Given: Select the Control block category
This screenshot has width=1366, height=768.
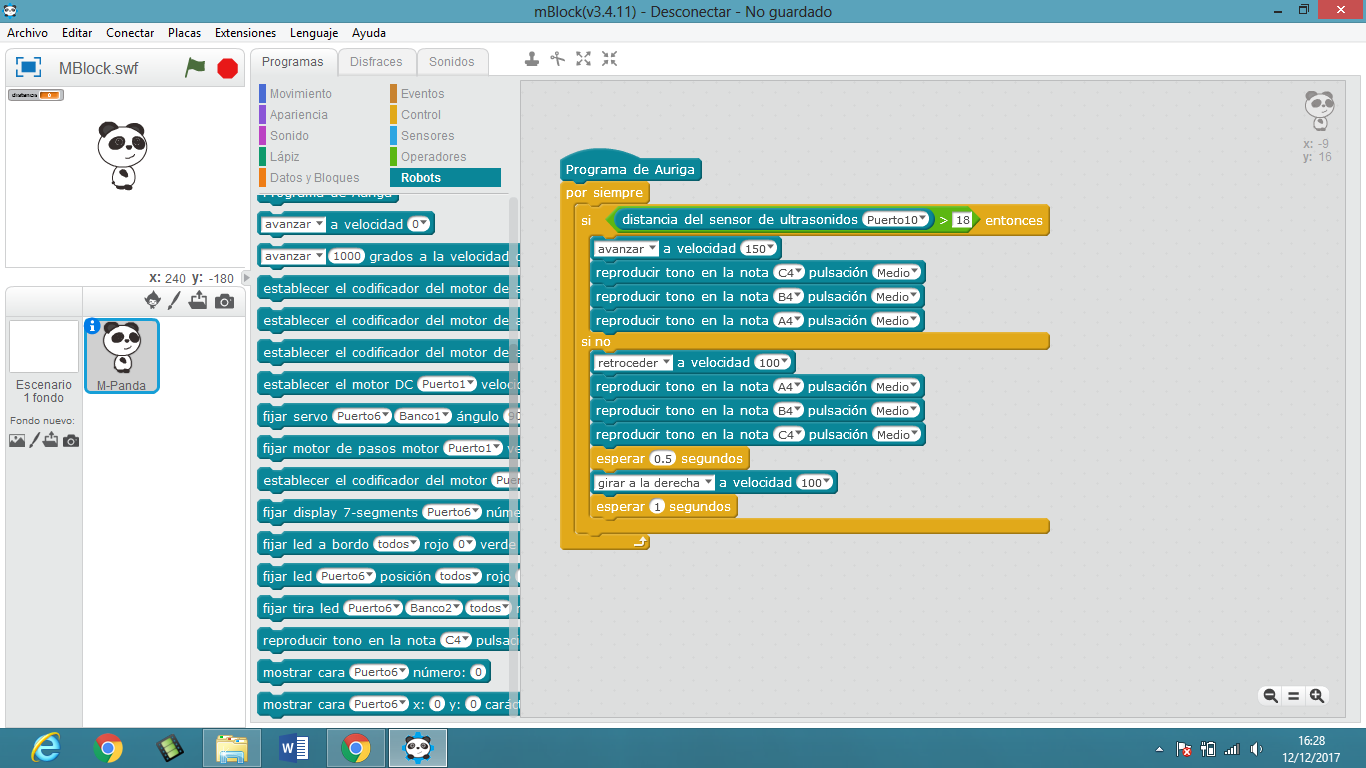Looking at the screenshot, I should point(421,115).
